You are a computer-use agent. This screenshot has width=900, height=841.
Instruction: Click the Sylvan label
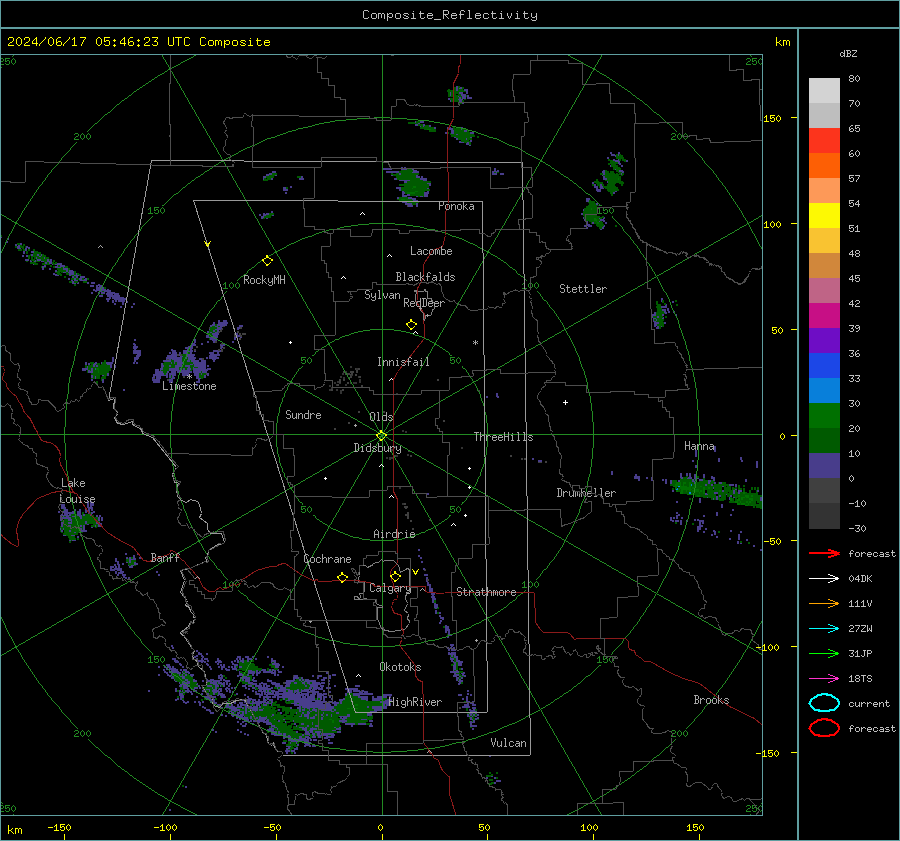click(x=382, y=295)
